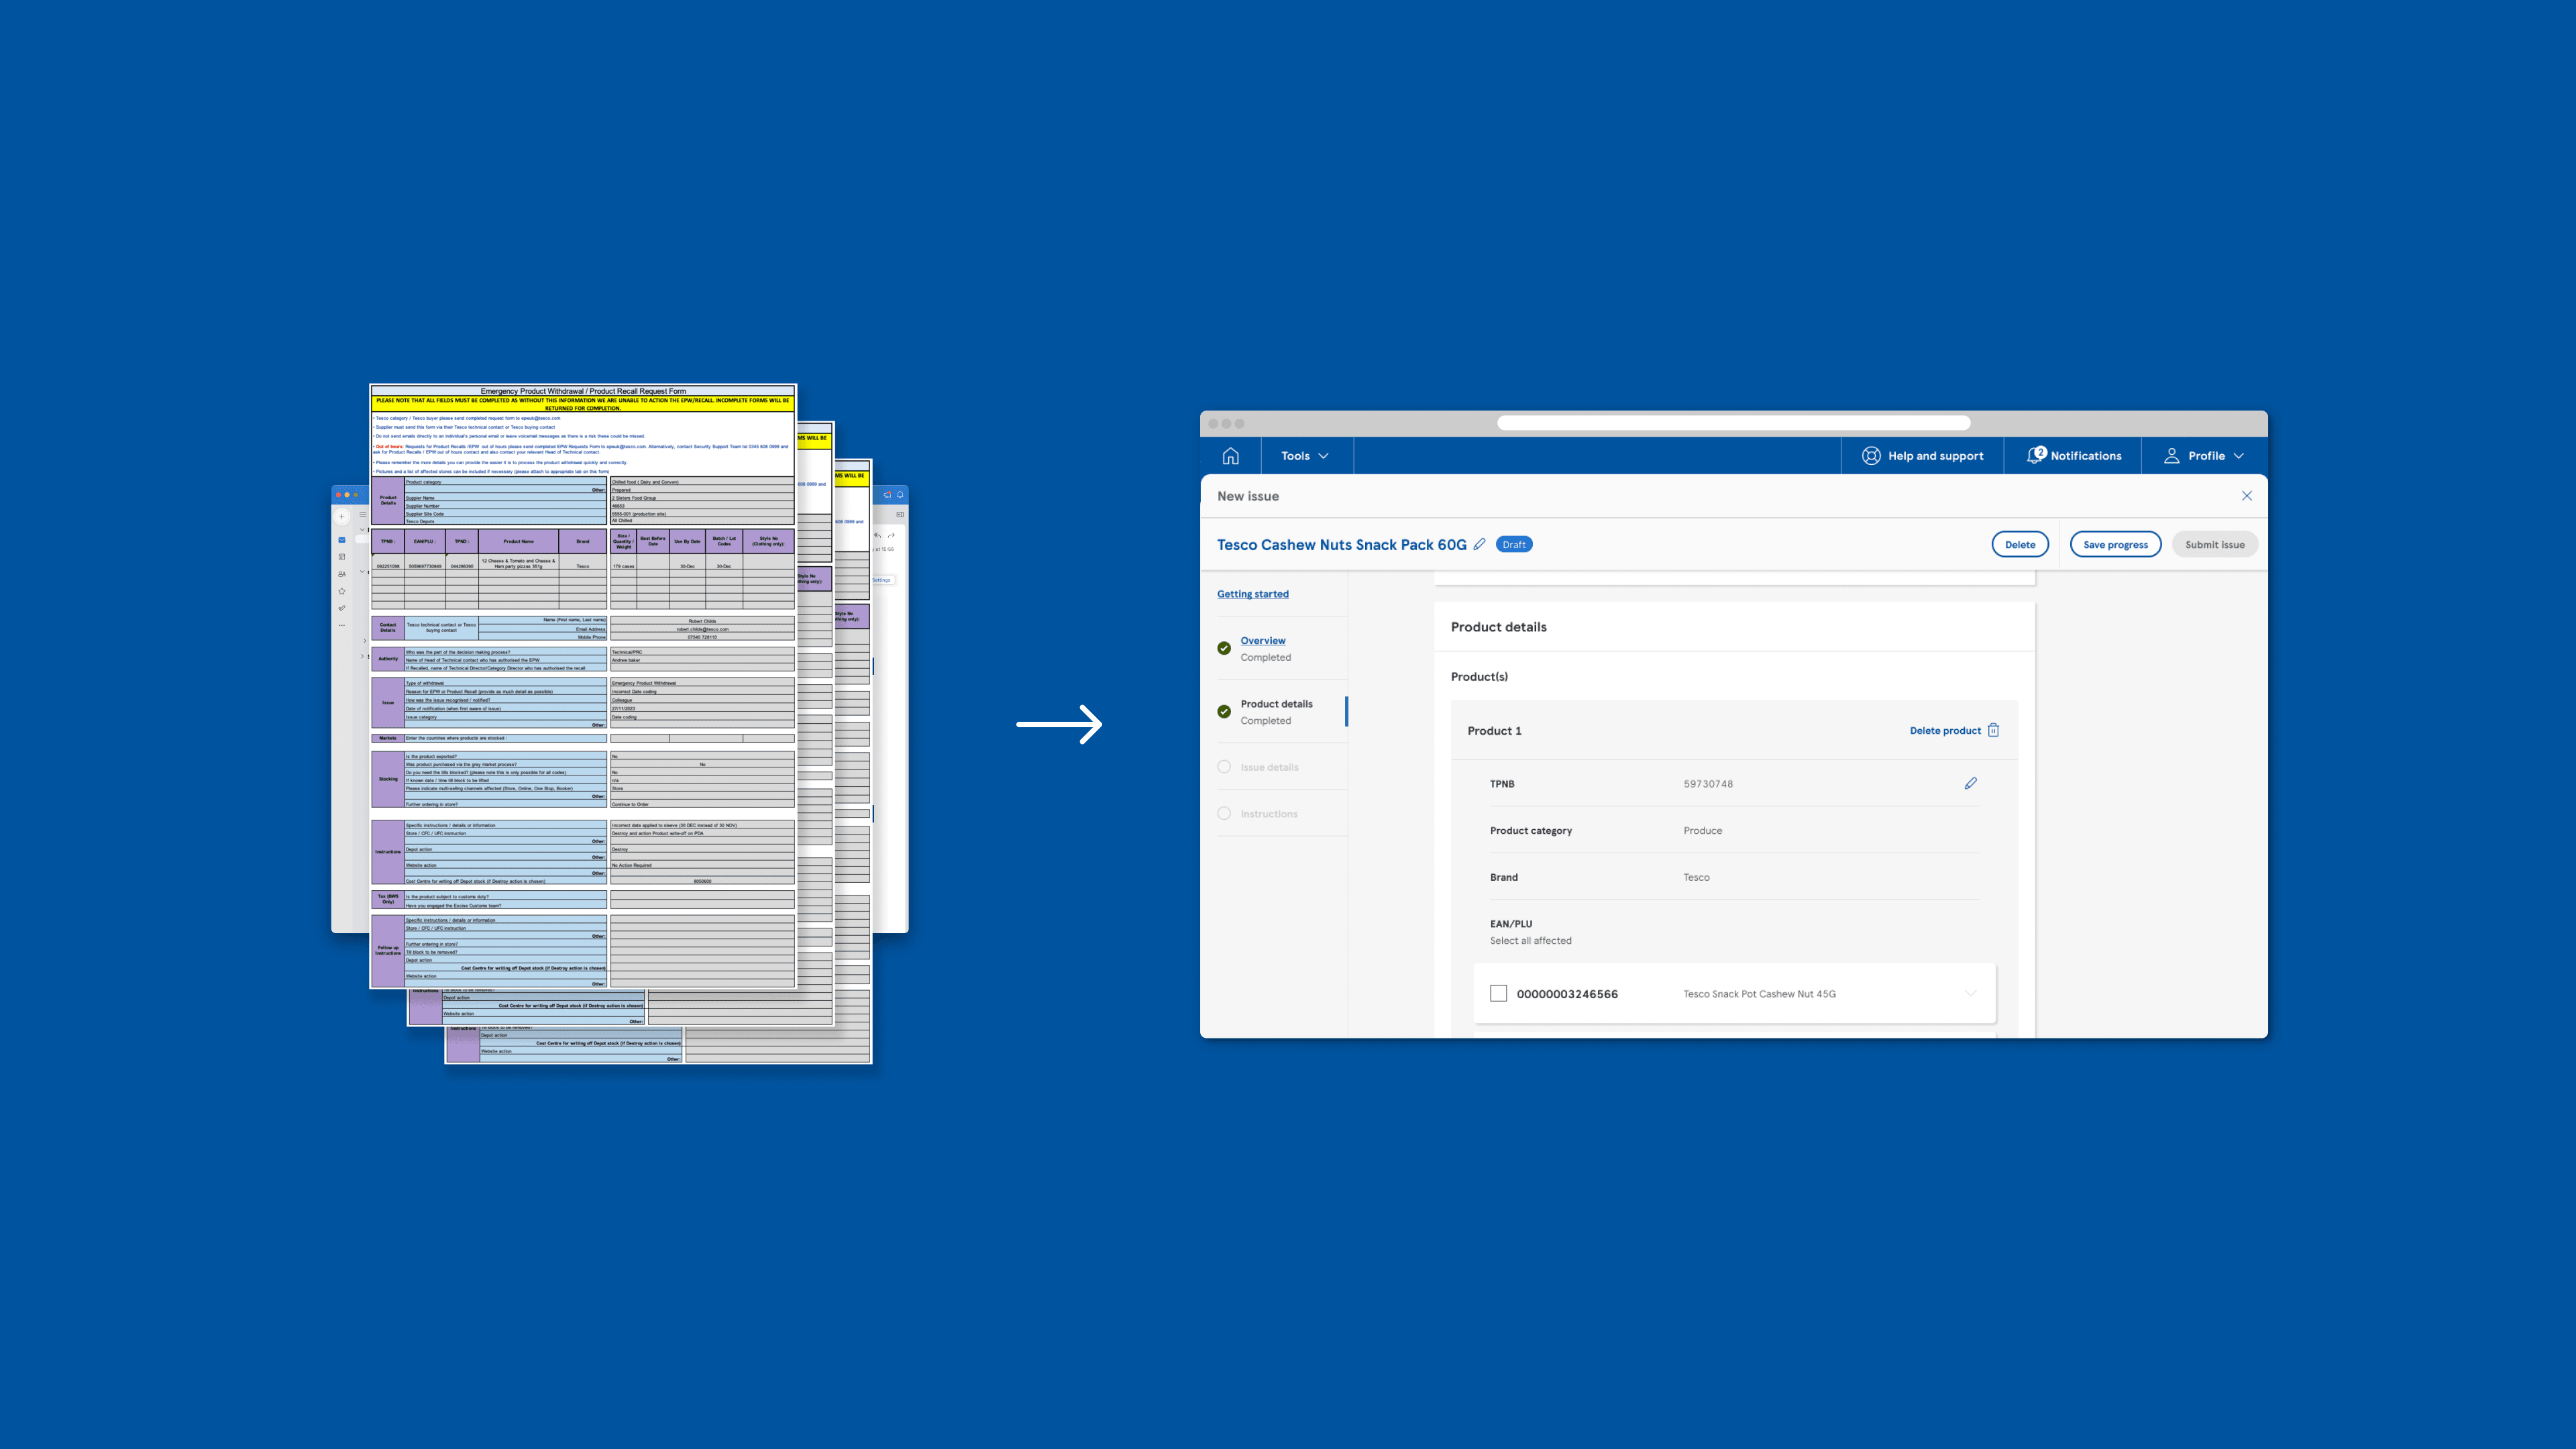
Task: Select Product details step in sidebar
Action: (x=1276, y=704)
